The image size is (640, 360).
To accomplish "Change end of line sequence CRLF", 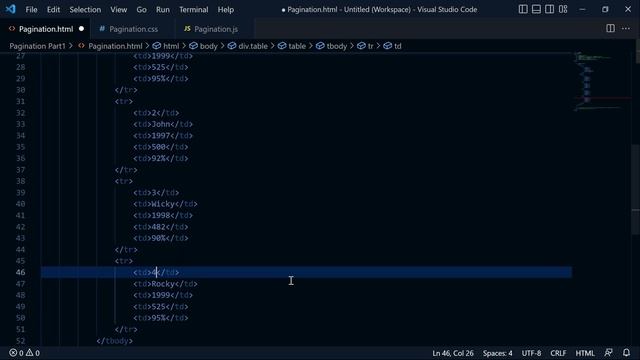I will click(558, 353).
